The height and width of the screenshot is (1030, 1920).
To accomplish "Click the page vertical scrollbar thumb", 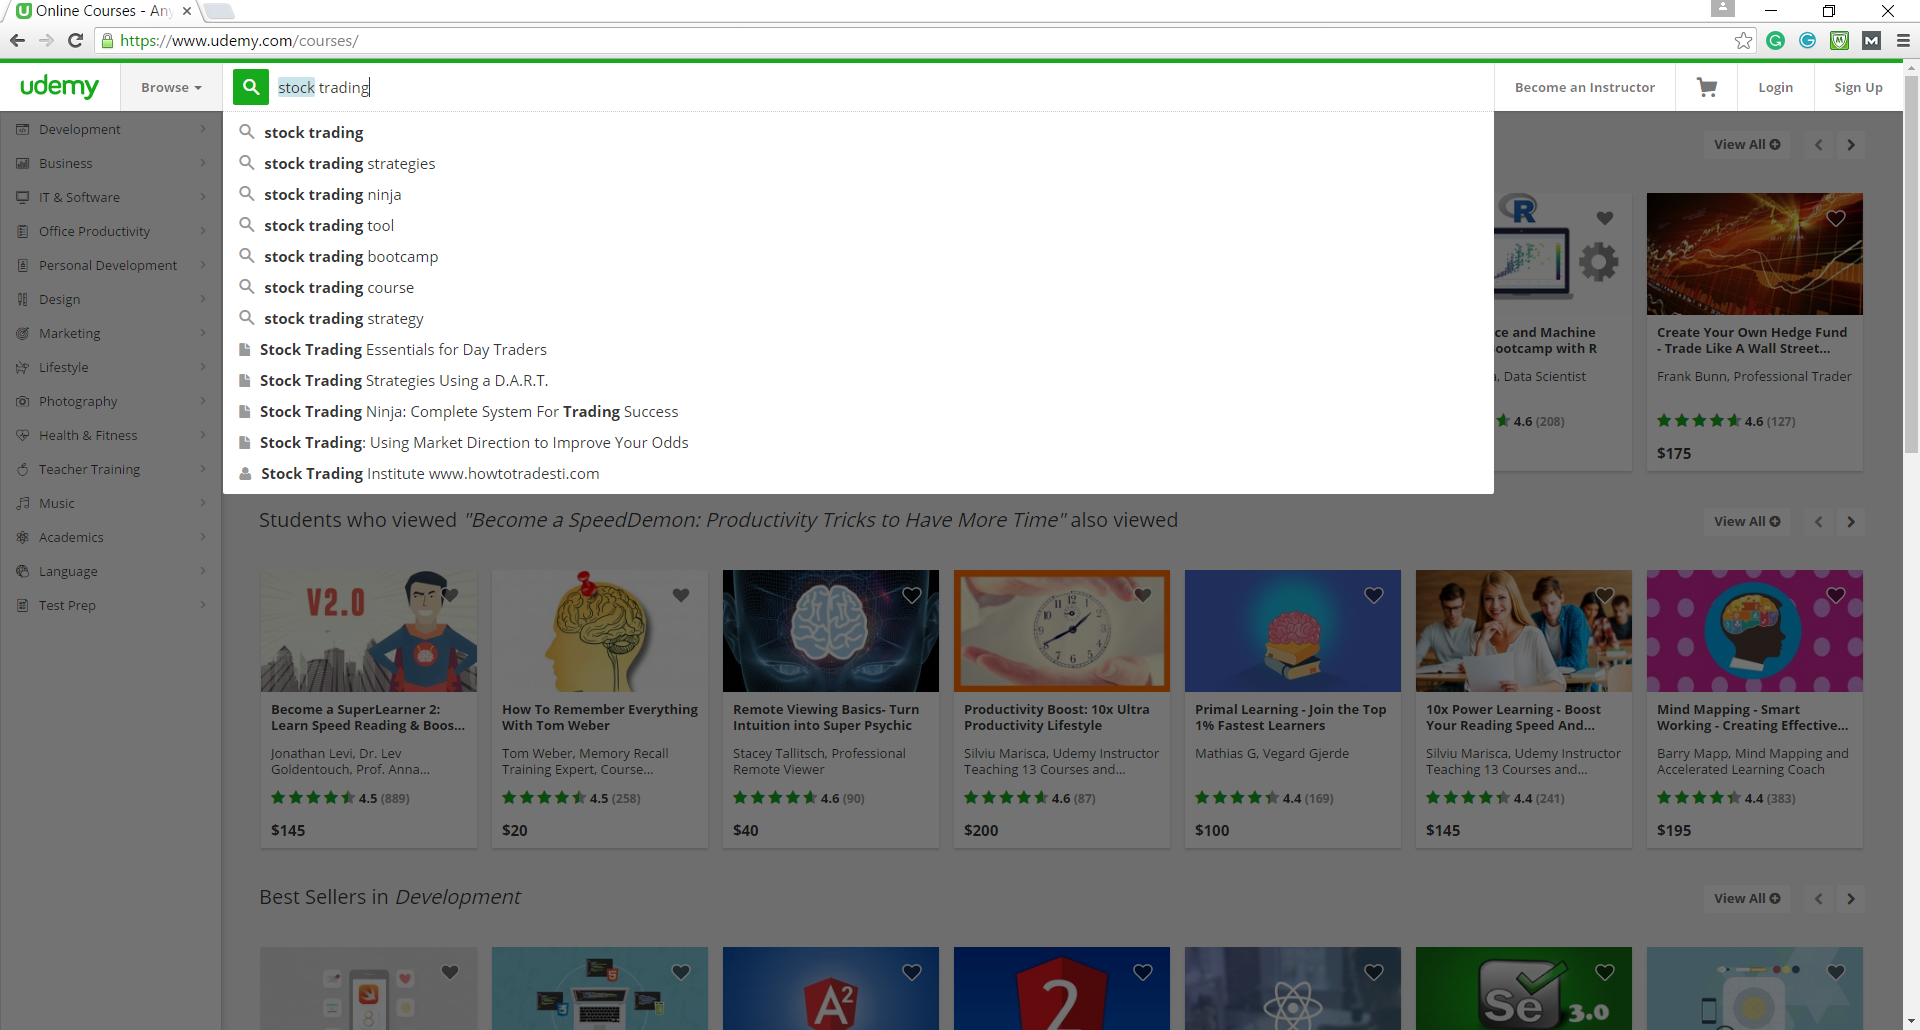I will click(1911, 265).
